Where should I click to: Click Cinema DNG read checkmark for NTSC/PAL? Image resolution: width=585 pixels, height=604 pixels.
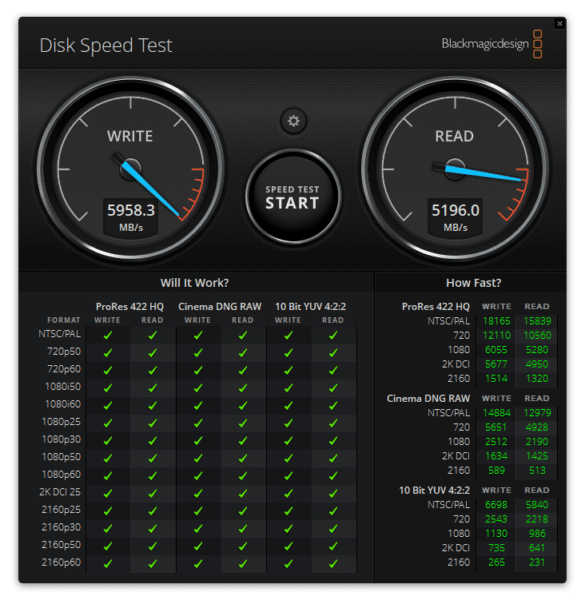point(243,335)
